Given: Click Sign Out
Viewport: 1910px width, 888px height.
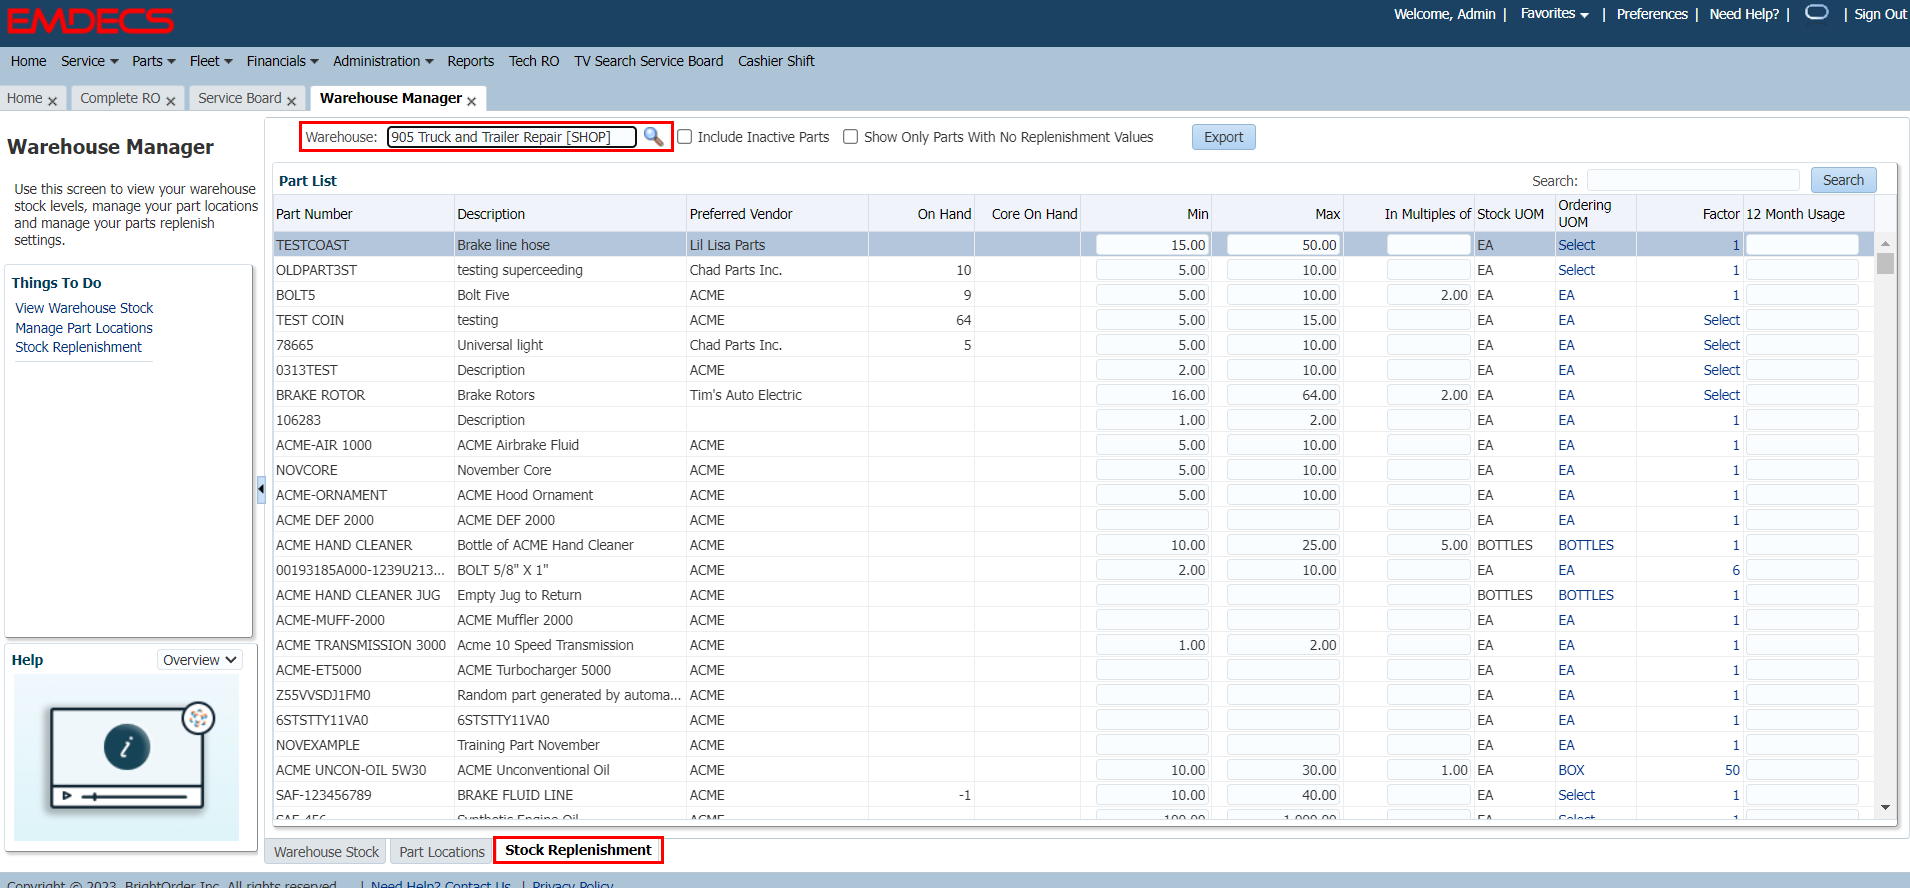Looking at the screenshot, I should coord(1880,14).
